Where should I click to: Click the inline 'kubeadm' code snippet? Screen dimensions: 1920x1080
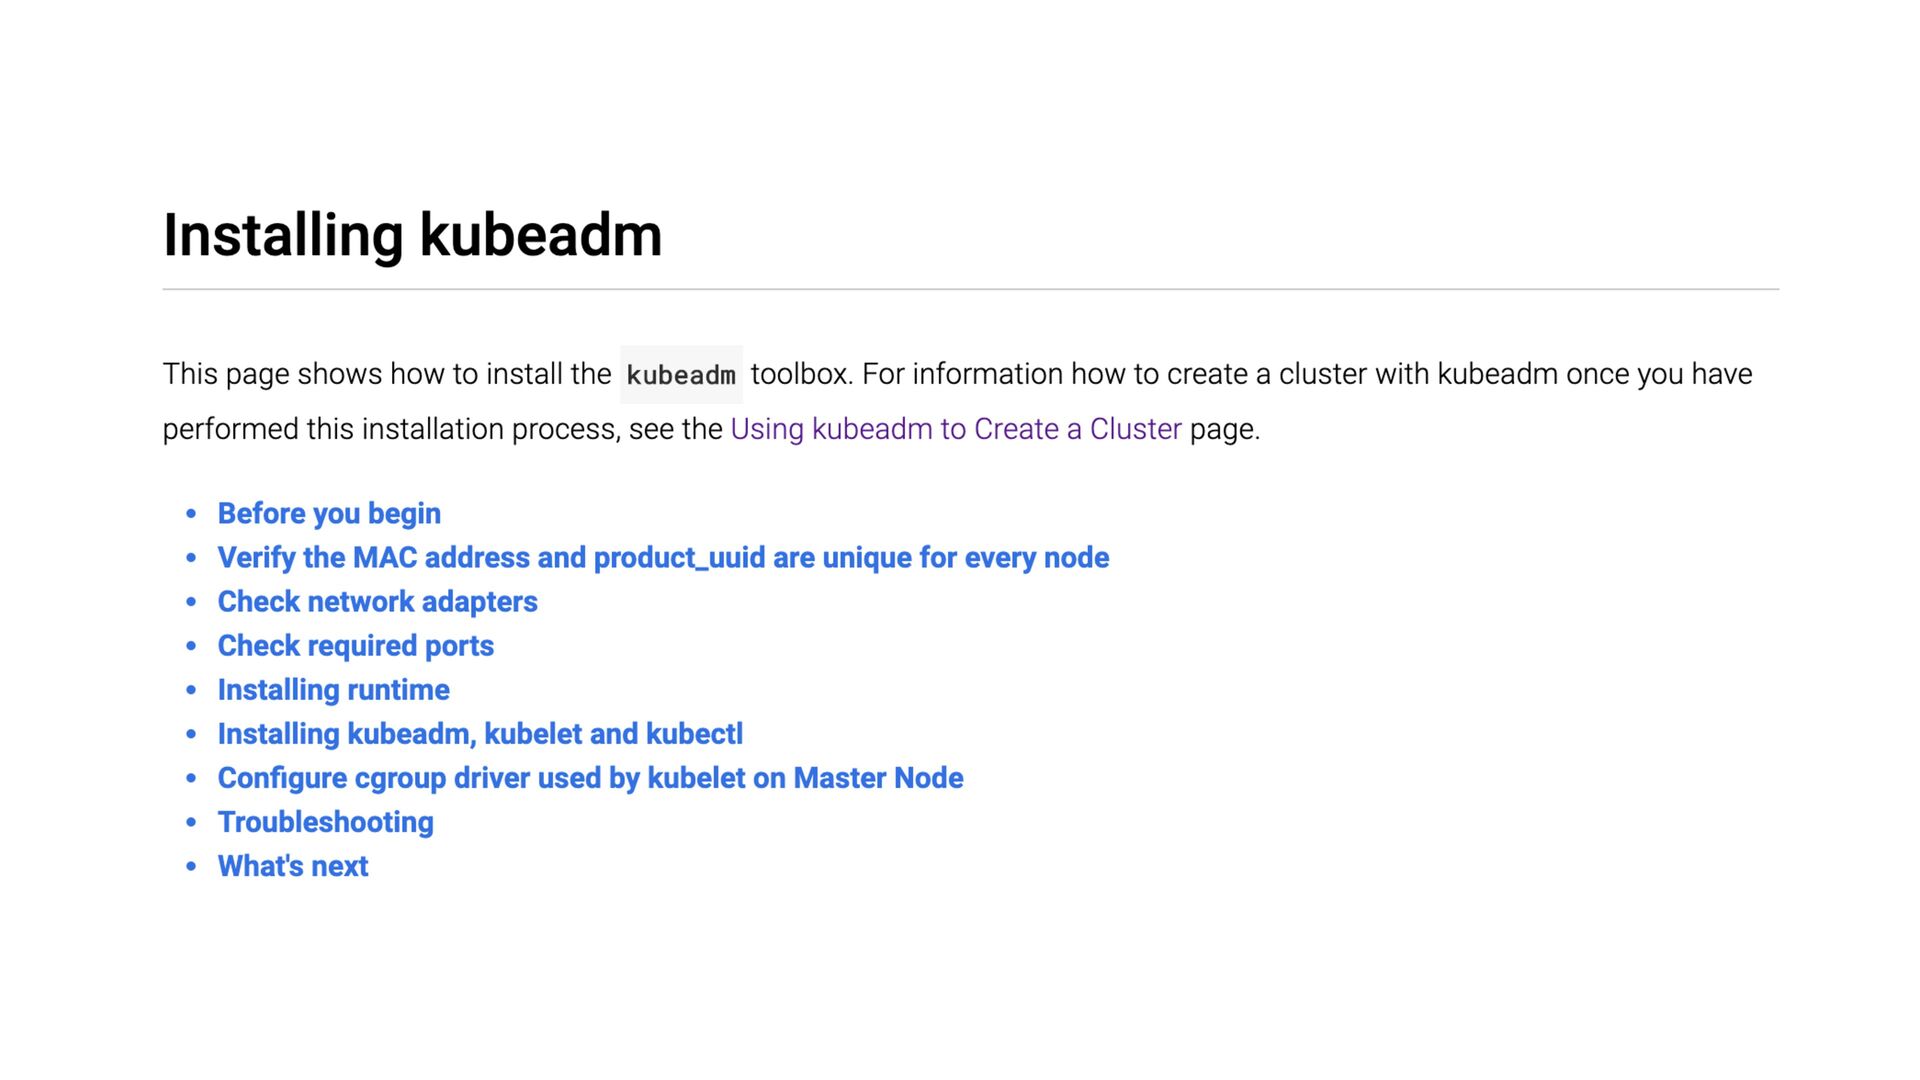(x=681, y=375)
